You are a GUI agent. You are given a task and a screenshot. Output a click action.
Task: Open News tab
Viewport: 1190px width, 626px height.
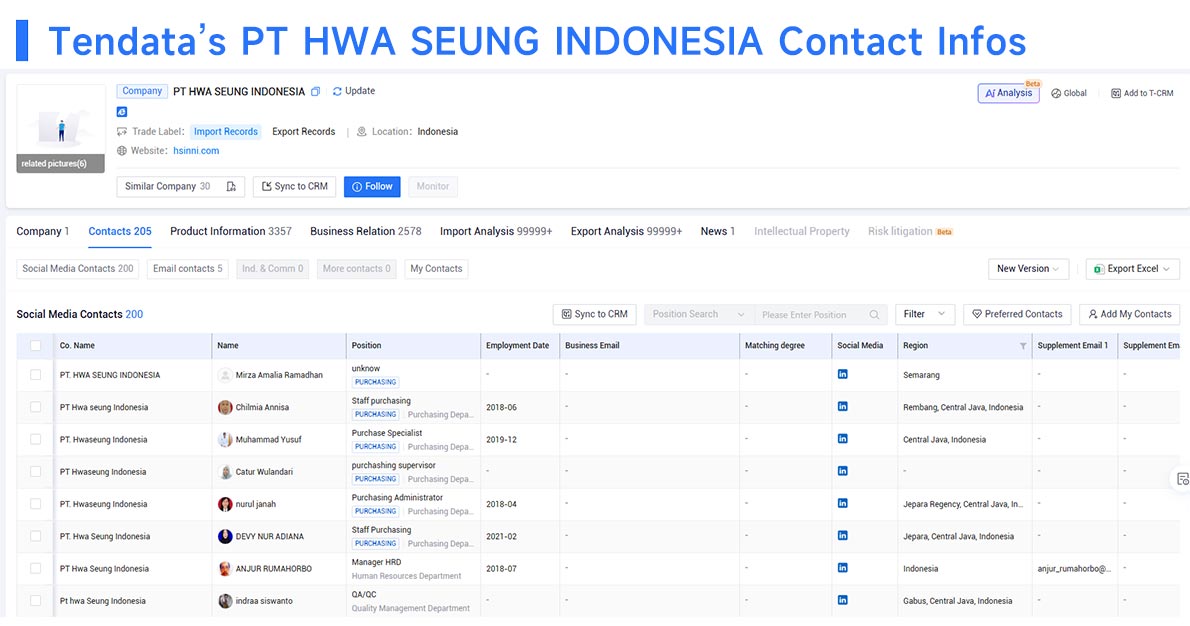click(x=718, y=231)
